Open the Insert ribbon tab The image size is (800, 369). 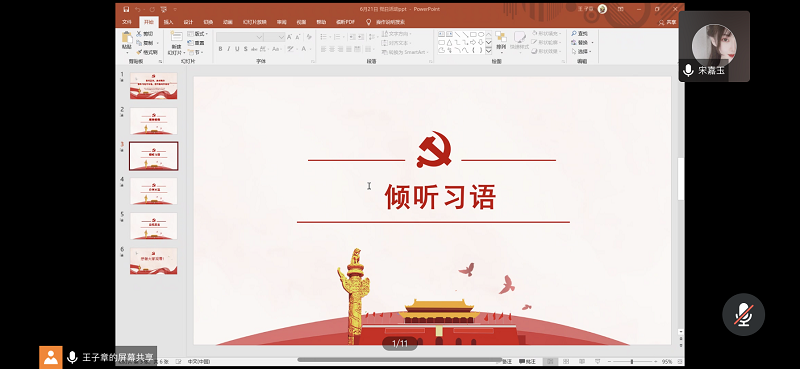168,22
